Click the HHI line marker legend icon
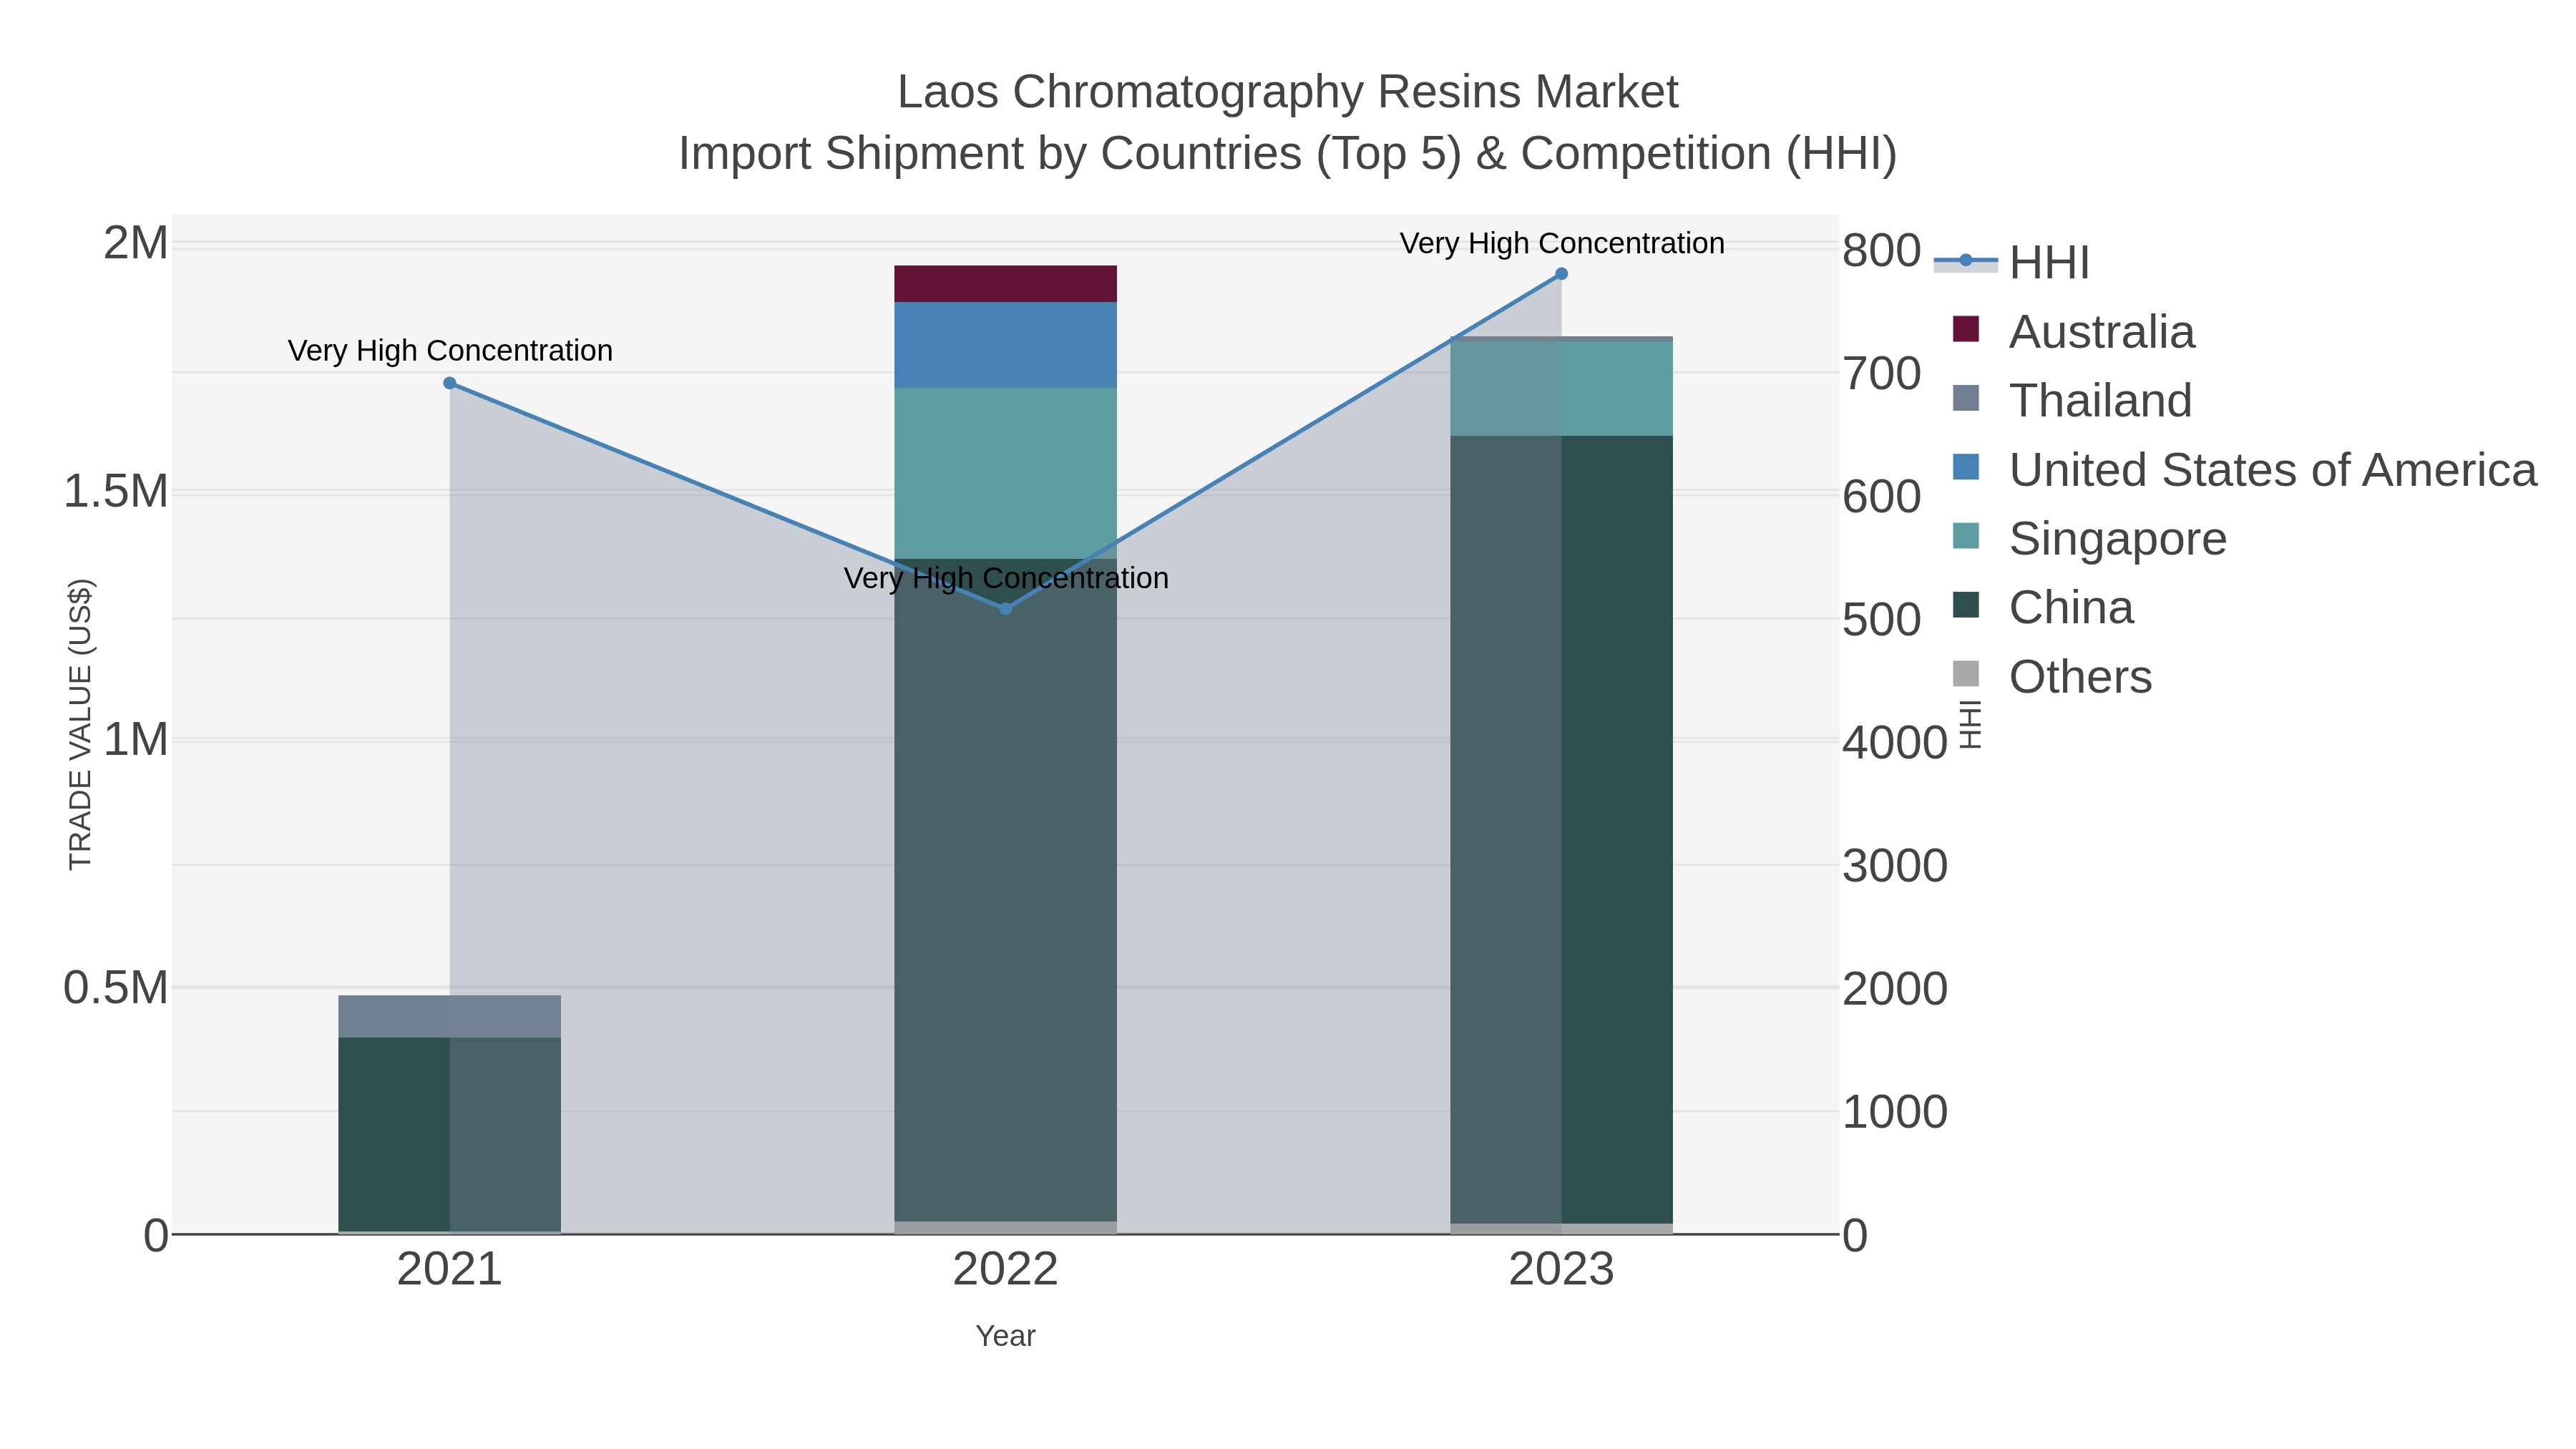The width and height of the screenshot is (2576, 1449). [x=1966, y=261]
